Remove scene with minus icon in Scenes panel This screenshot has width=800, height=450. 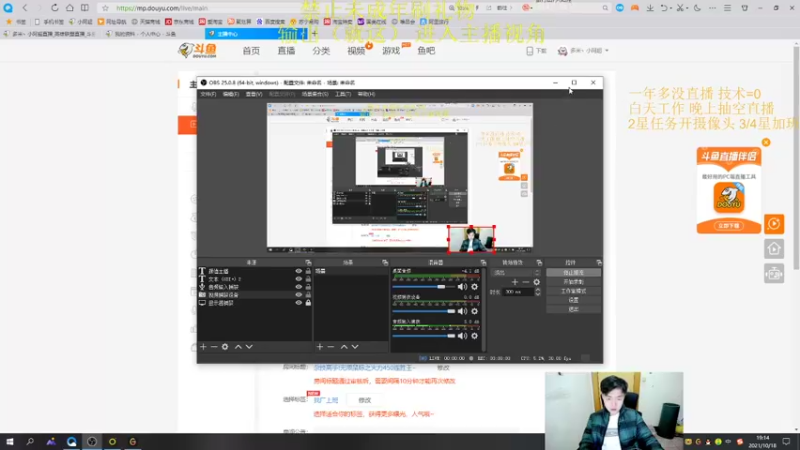point(331,347)
